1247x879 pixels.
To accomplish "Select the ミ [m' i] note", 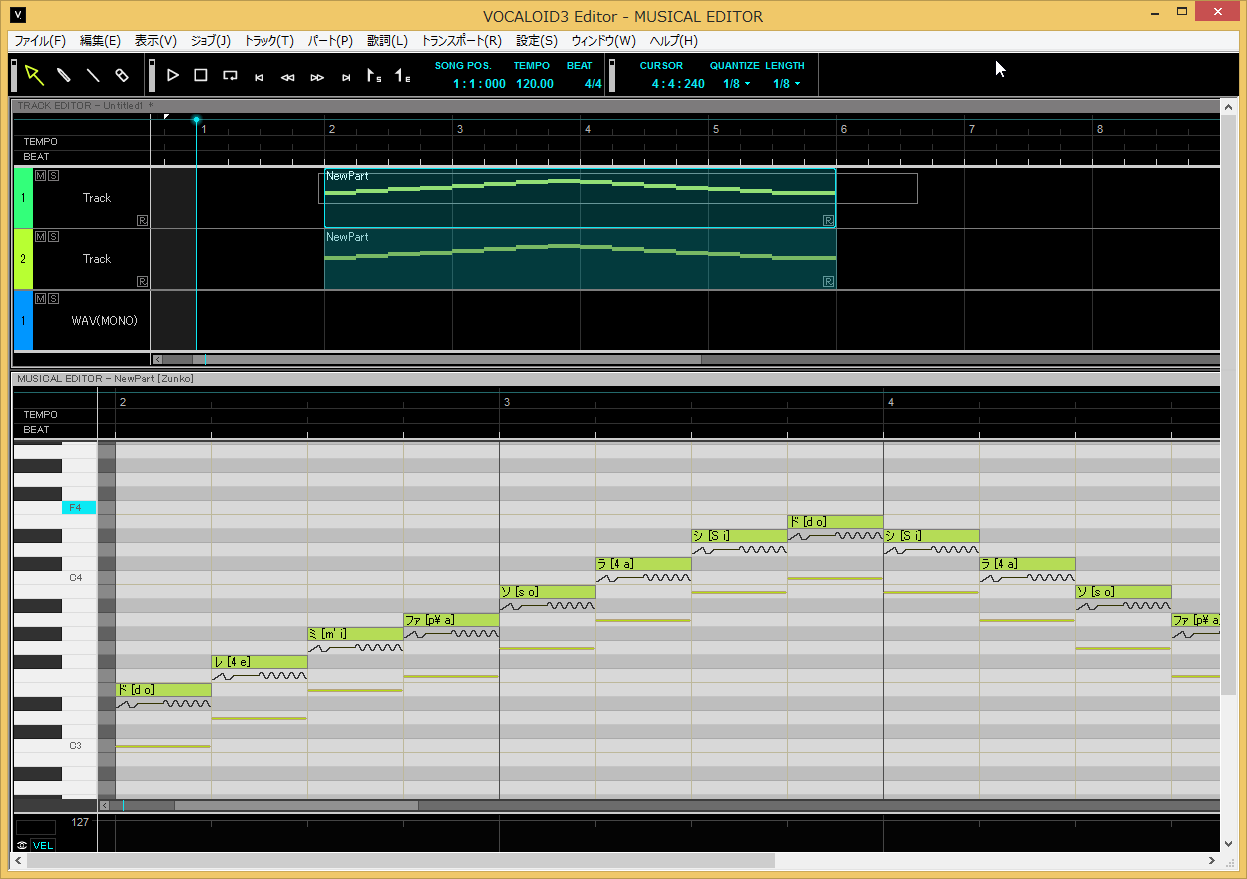I will click(x=356, y=633).
